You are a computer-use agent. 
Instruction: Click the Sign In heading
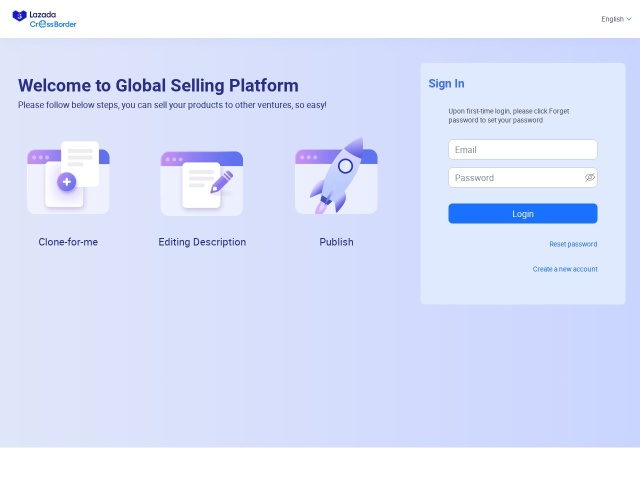pos(446,84)
